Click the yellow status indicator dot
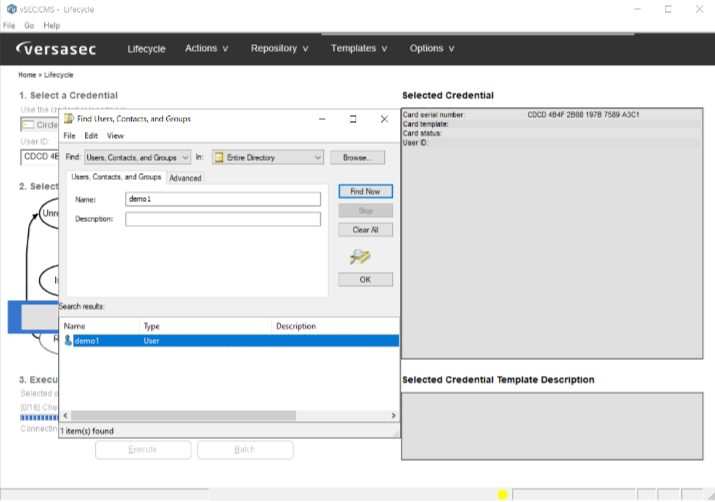Image resolution: width=715 pixels, height=502 pixels. click(x=503, y=495)
